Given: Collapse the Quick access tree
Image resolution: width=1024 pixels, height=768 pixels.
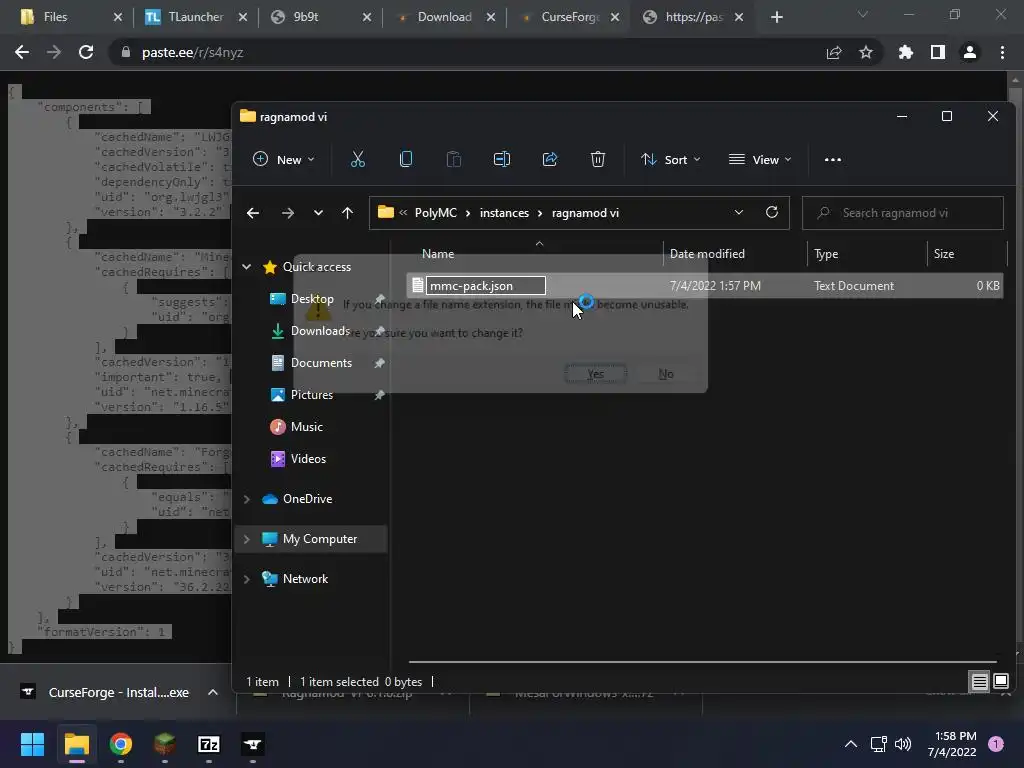Looking at the screenshot, I should (247, 266).
